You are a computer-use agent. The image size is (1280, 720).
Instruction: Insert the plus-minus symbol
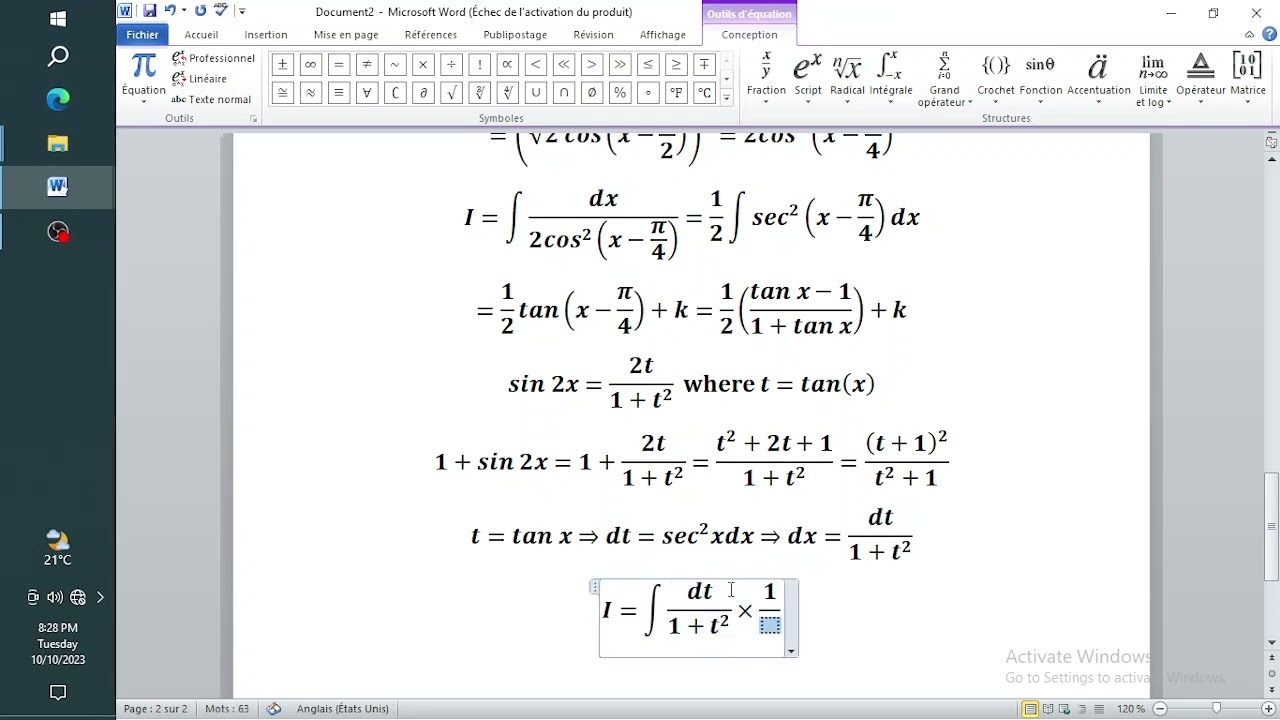click(x=283, y=65)
